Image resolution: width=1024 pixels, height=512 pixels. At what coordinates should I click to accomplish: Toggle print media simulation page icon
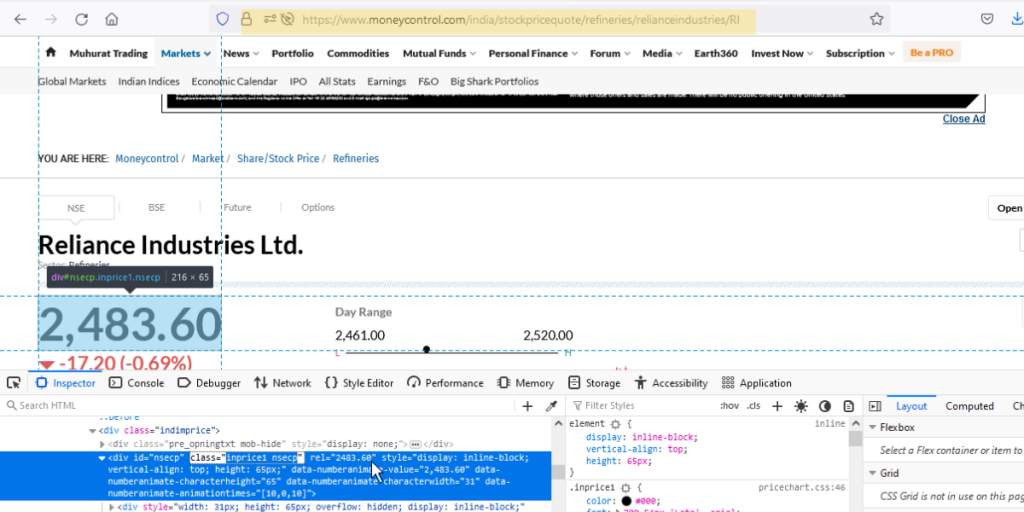848,406
